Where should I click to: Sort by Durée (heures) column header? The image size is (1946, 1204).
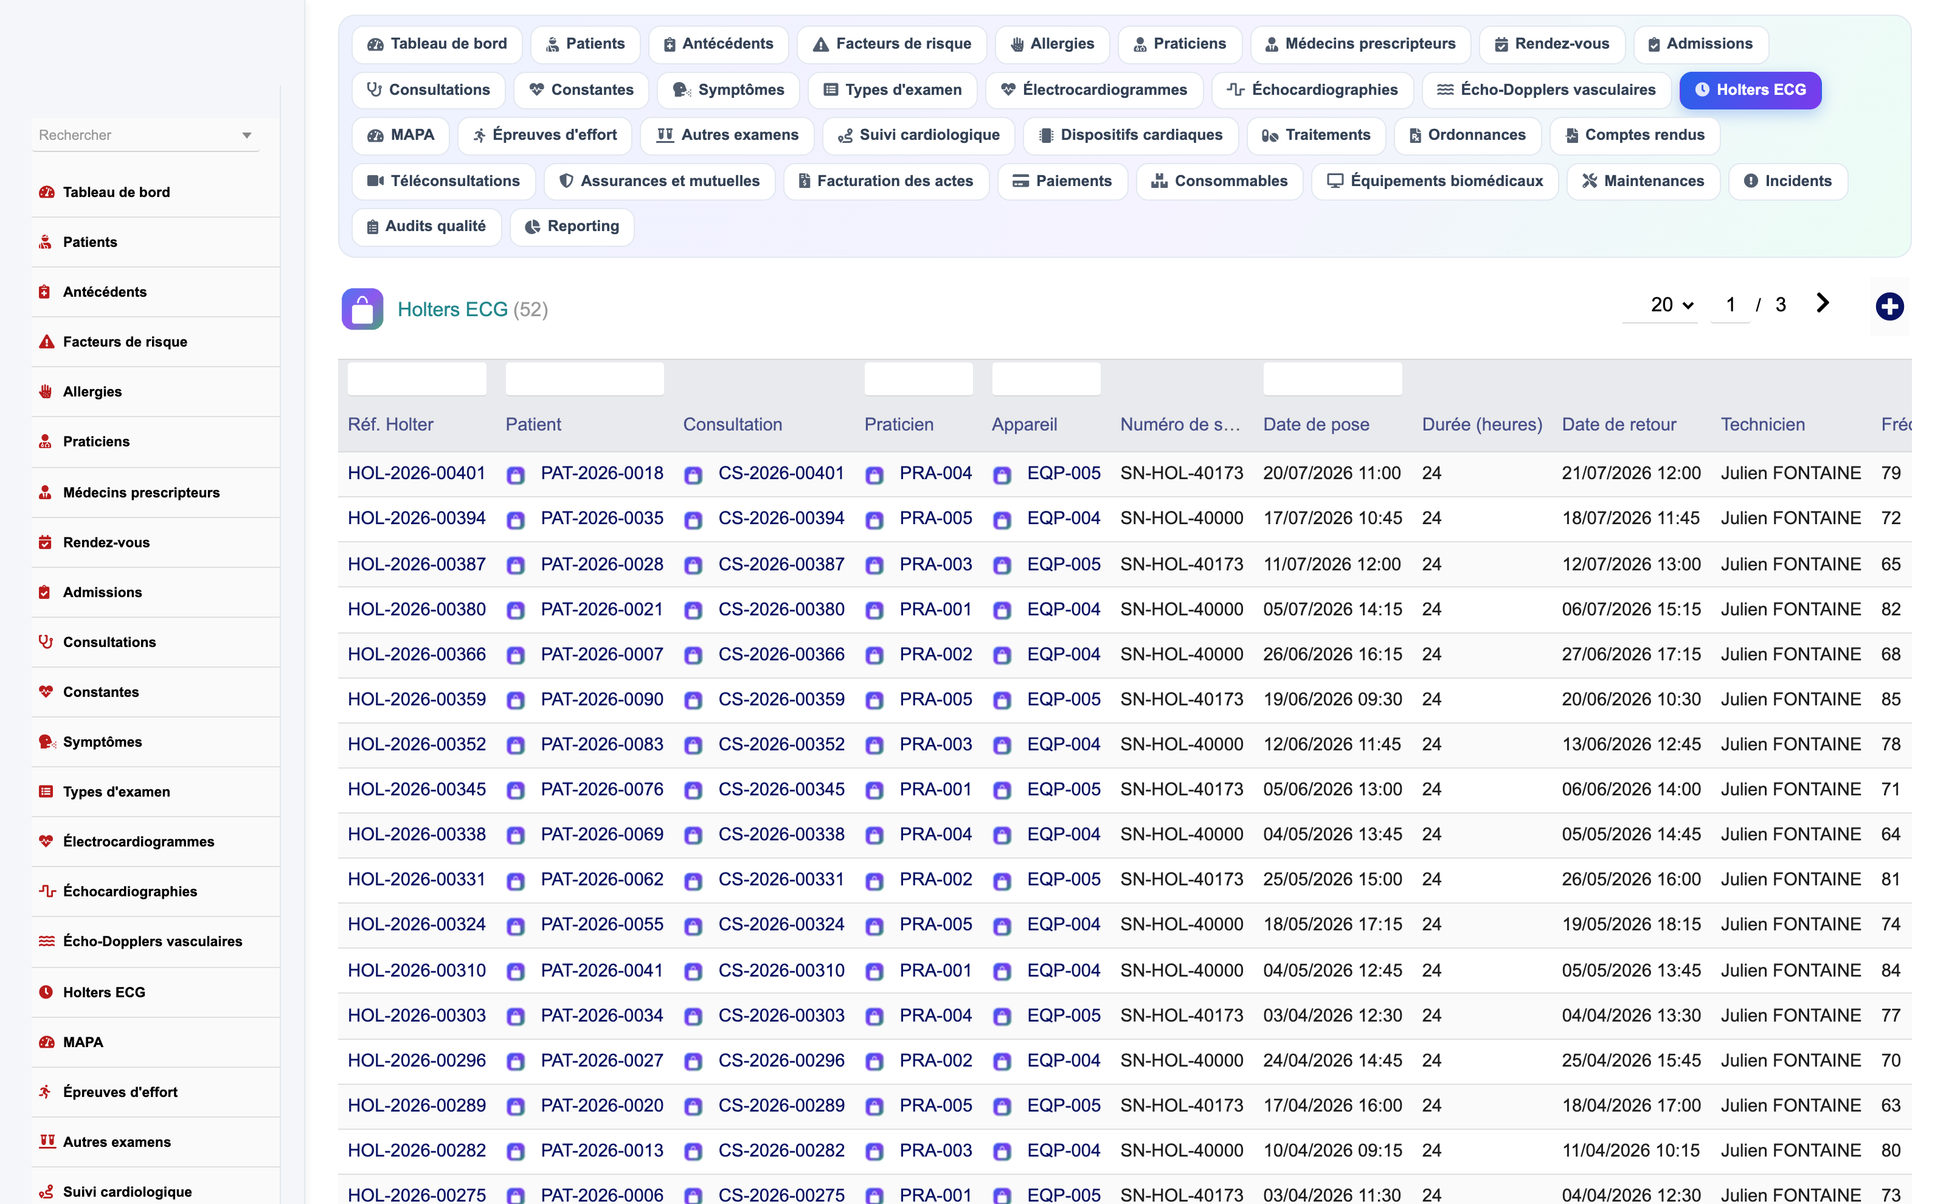pyautogui.click(x=1482, y=424)
